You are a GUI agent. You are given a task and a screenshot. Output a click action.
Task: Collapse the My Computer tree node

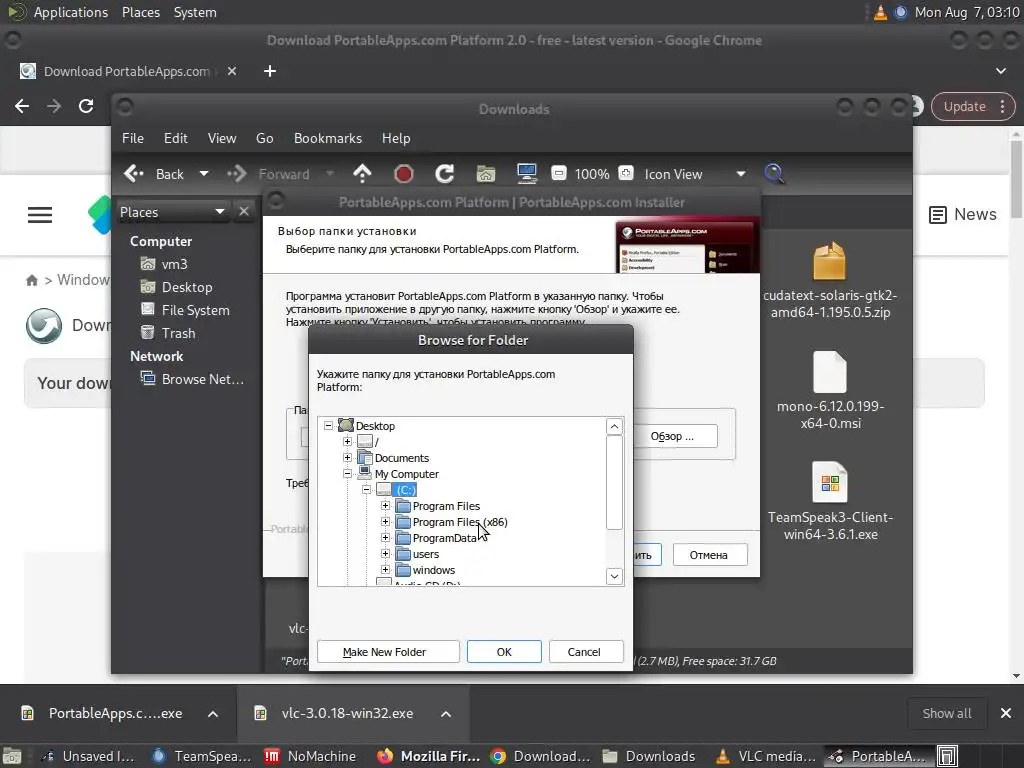pyautogui.click(x=347, y=474)
